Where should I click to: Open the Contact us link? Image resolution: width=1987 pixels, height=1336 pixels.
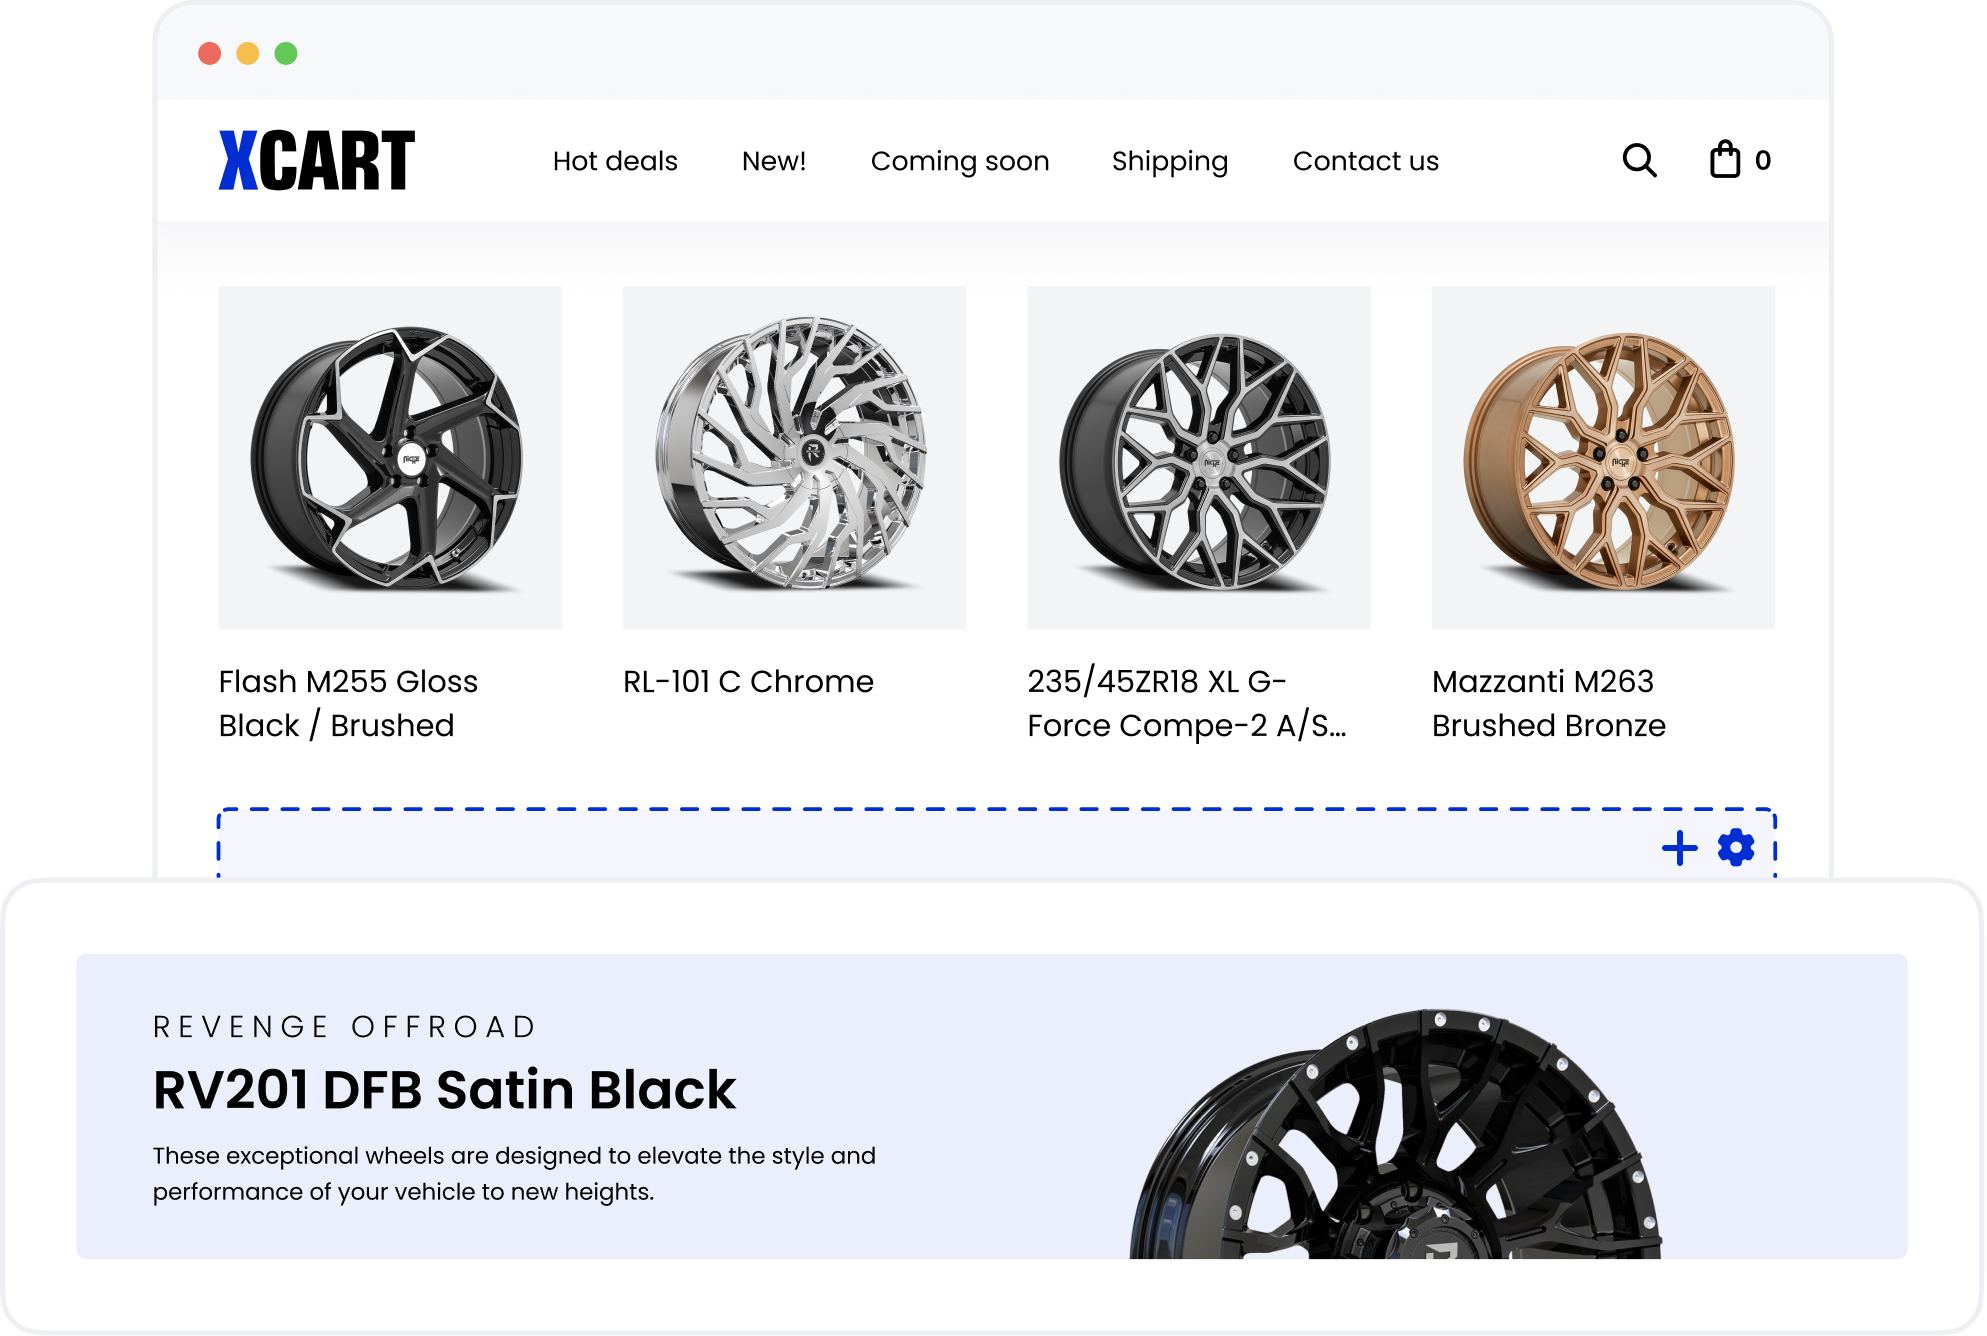pyautogui.click(x=1365, y=161)
